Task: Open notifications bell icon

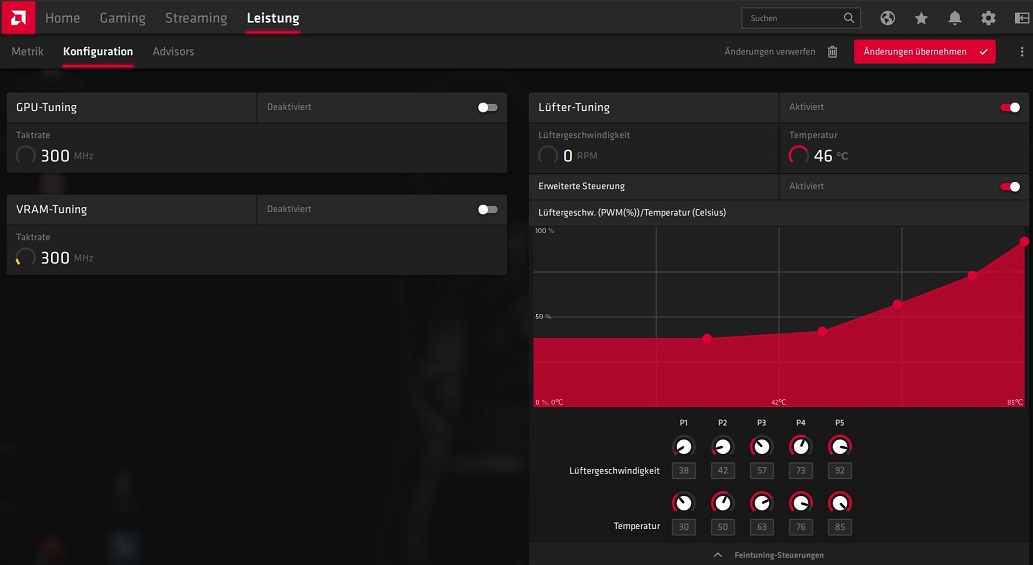Action: coord(955,18)
